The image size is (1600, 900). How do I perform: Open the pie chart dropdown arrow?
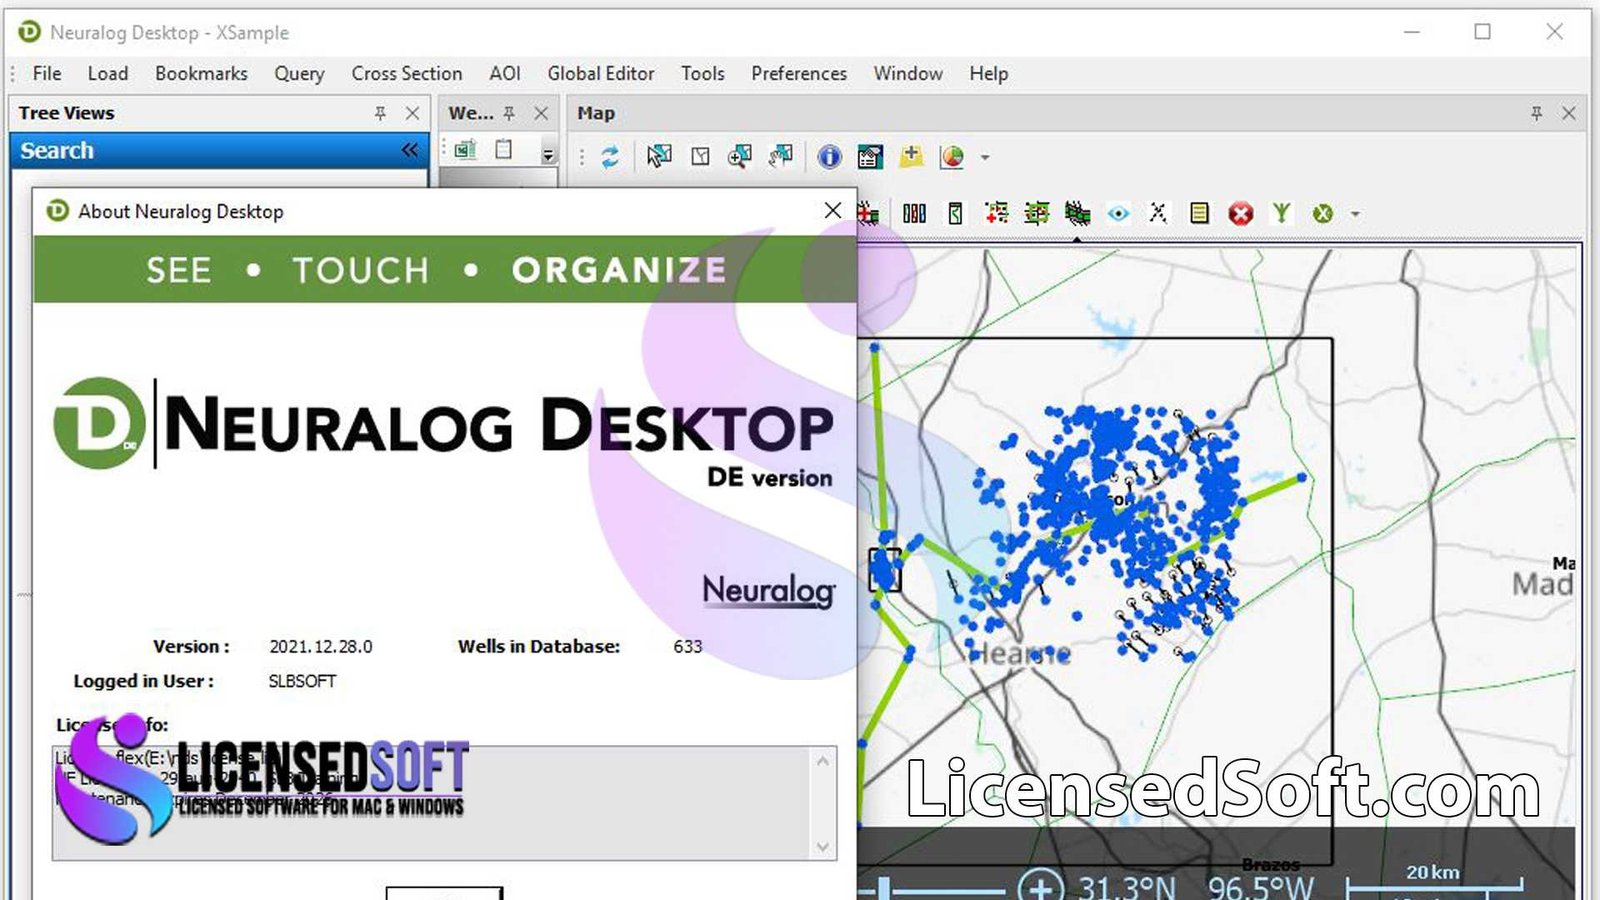click(985, 158)
